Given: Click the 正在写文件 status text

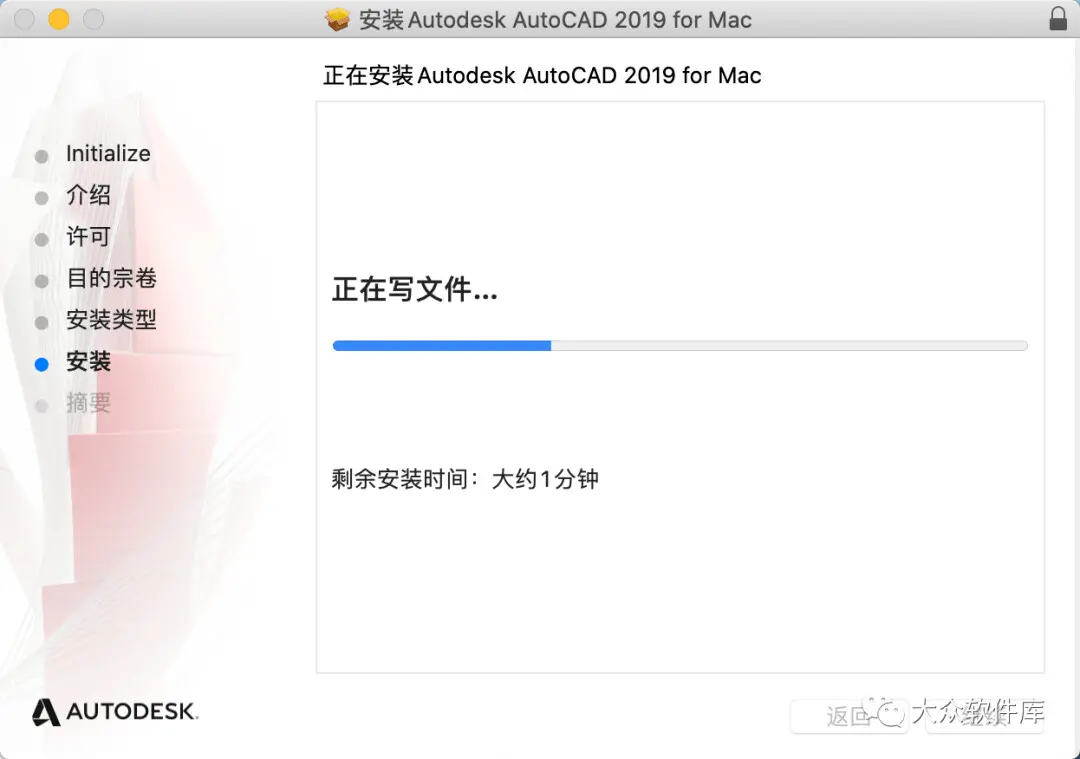Looking at the screenshot, I should coord(415,289).
